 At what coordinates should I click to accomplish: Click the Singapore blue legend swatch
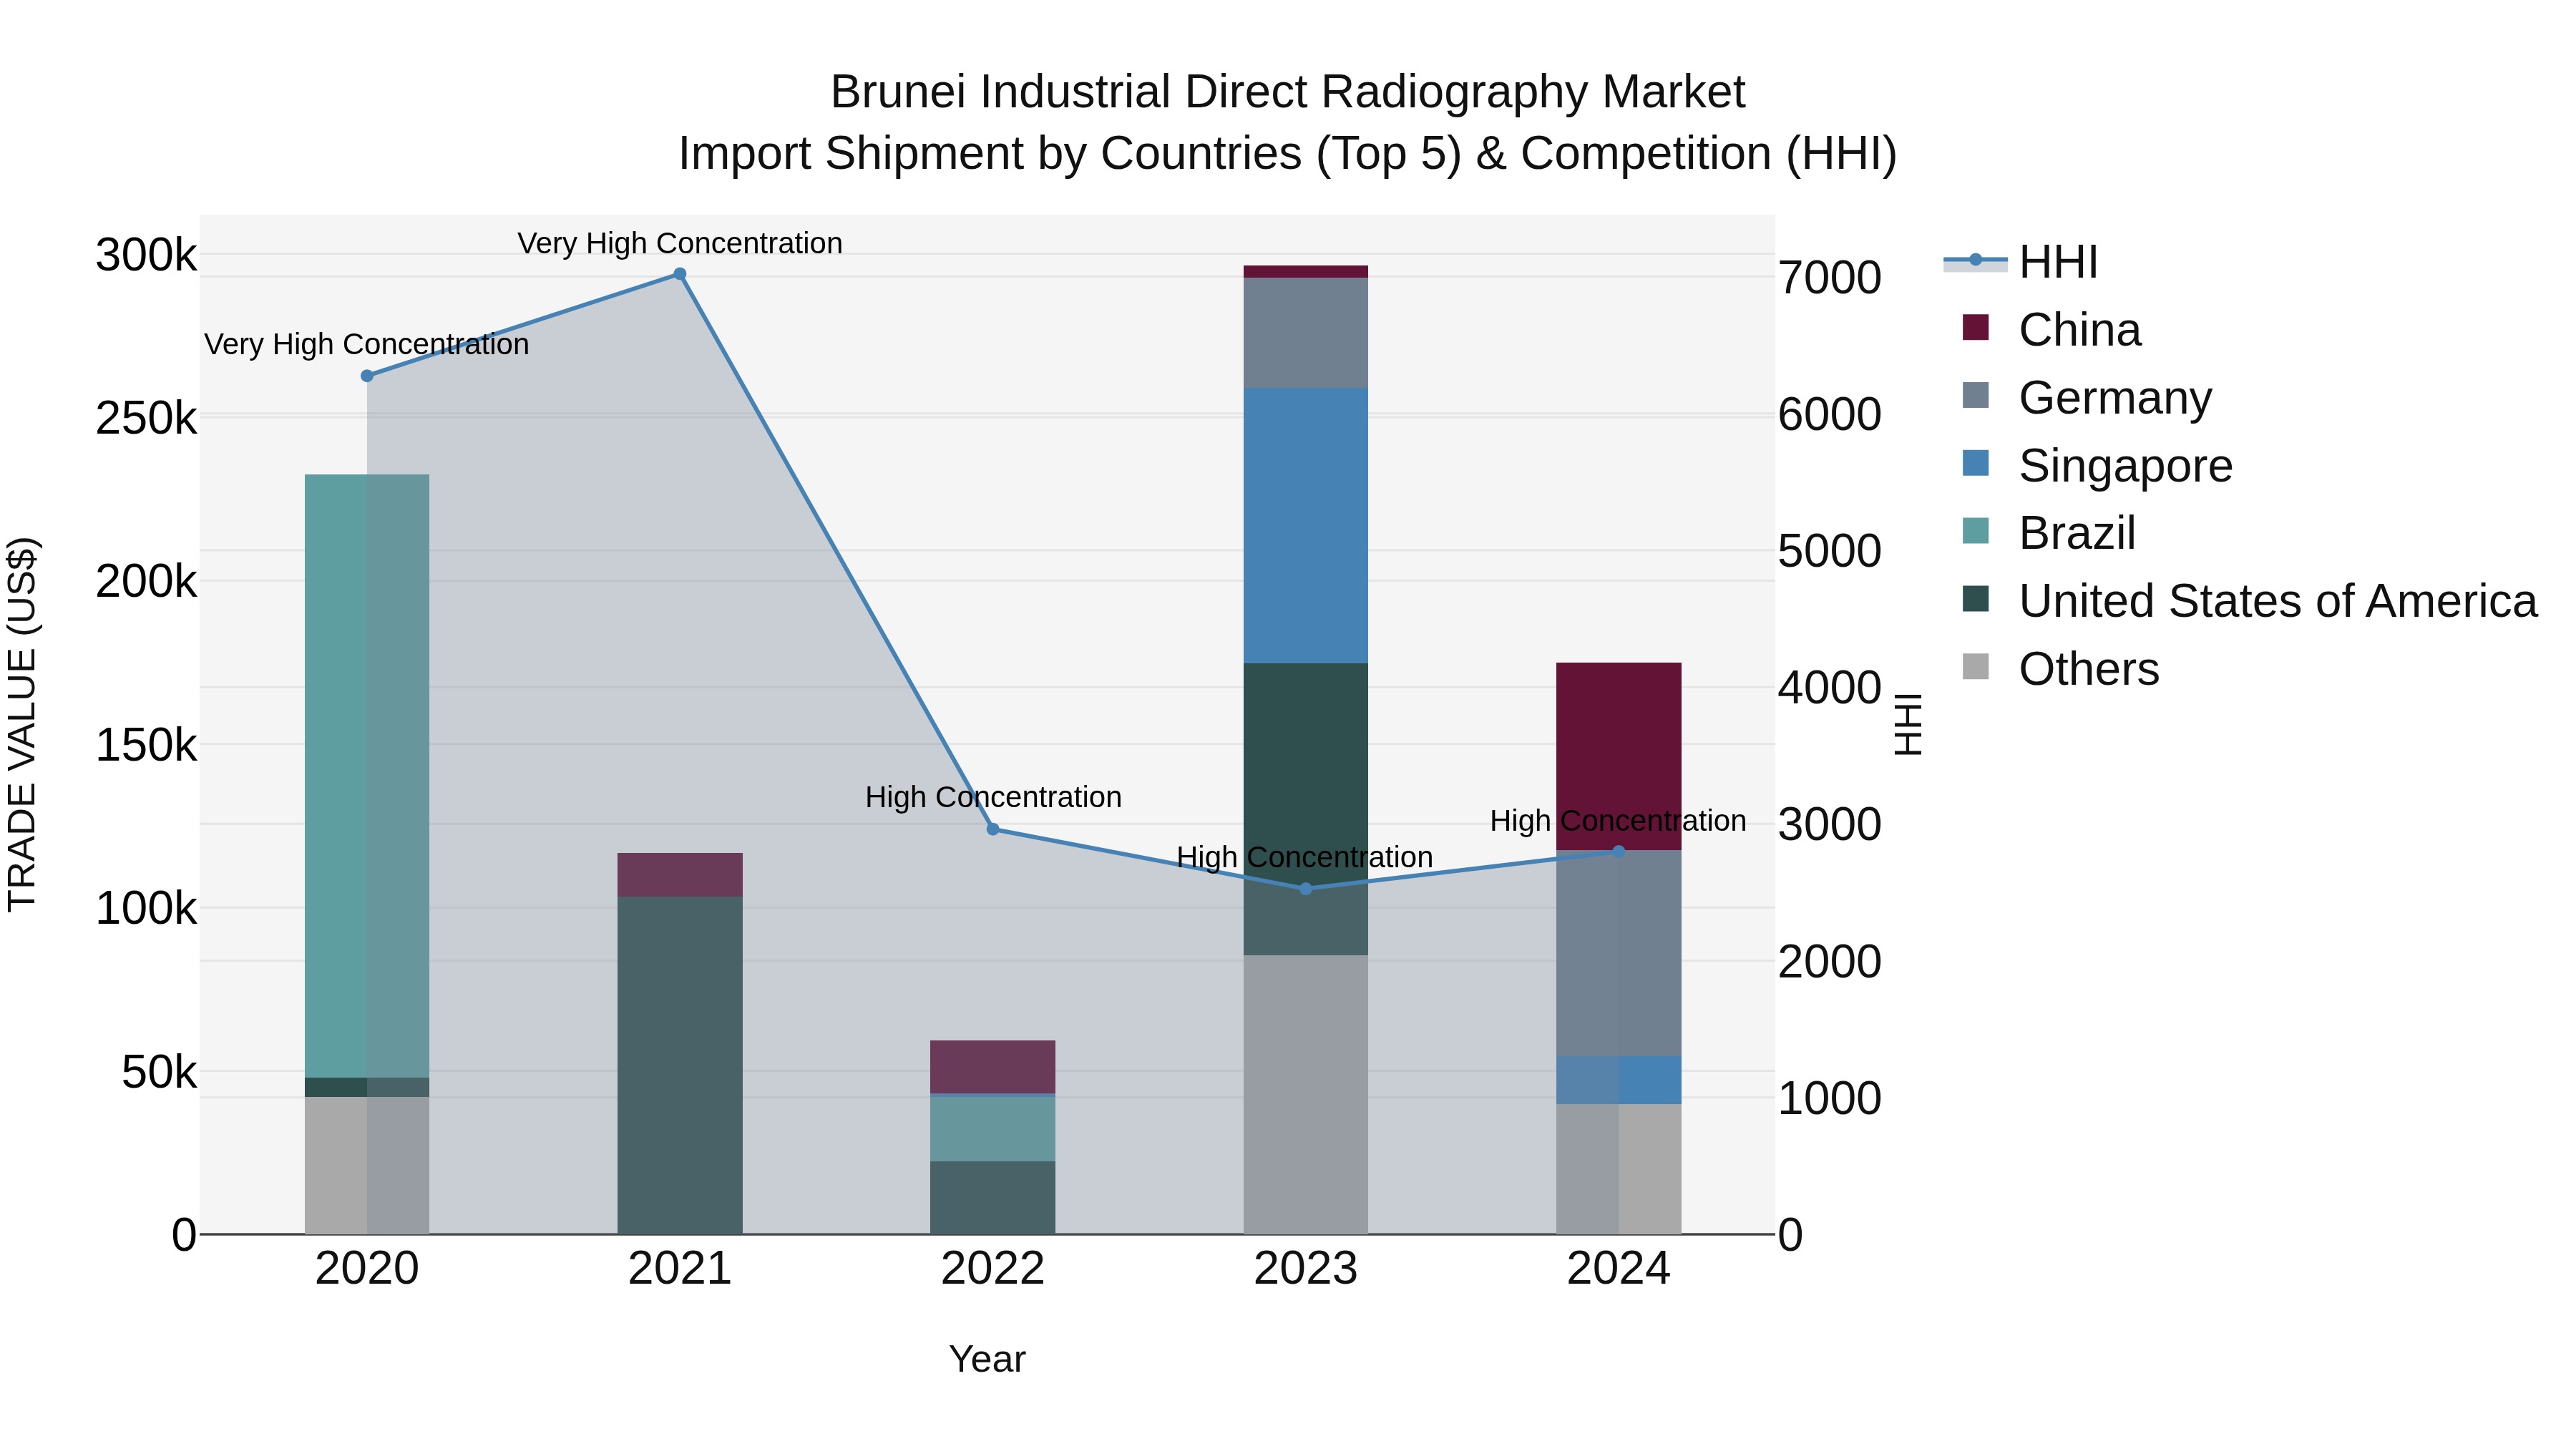click(1976, 463)
